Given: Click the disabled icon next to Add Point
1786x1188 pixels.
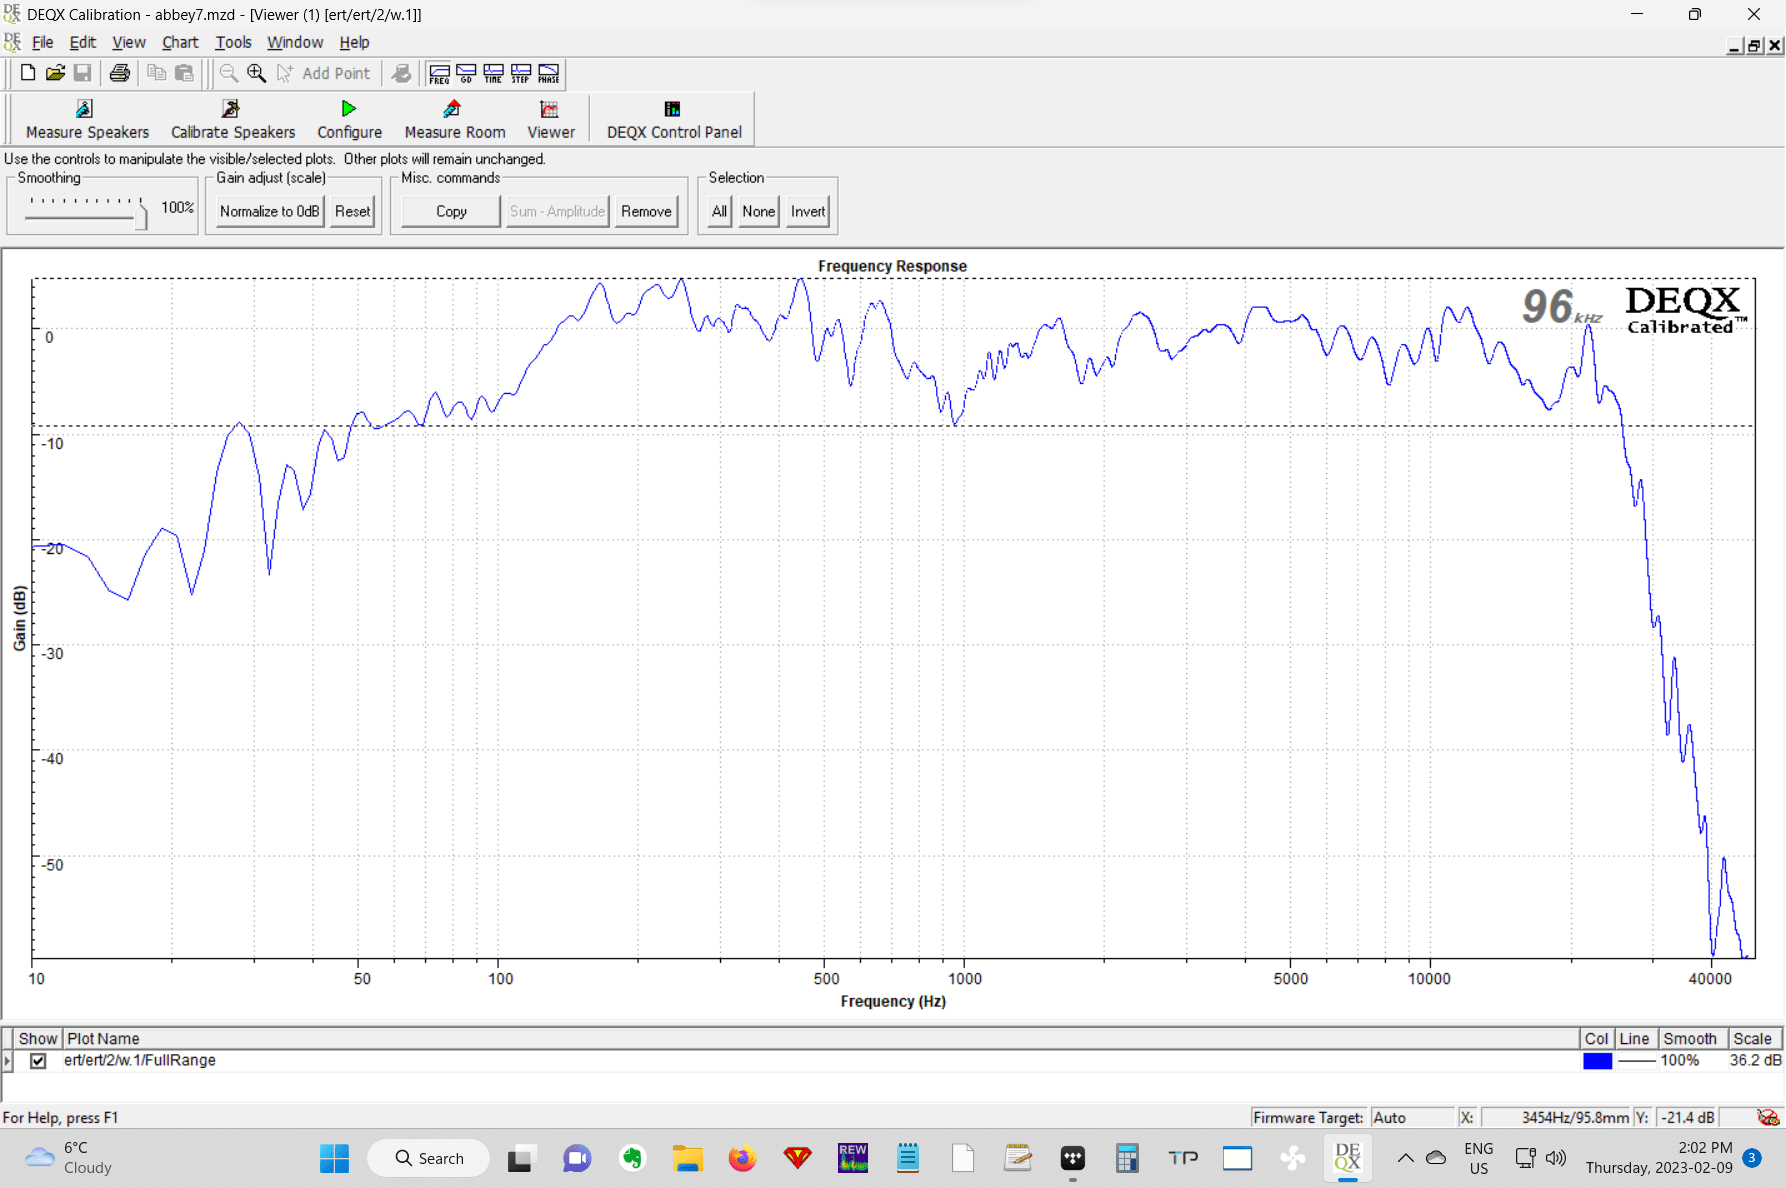Looking at the screenshot, I should point(402,73).
